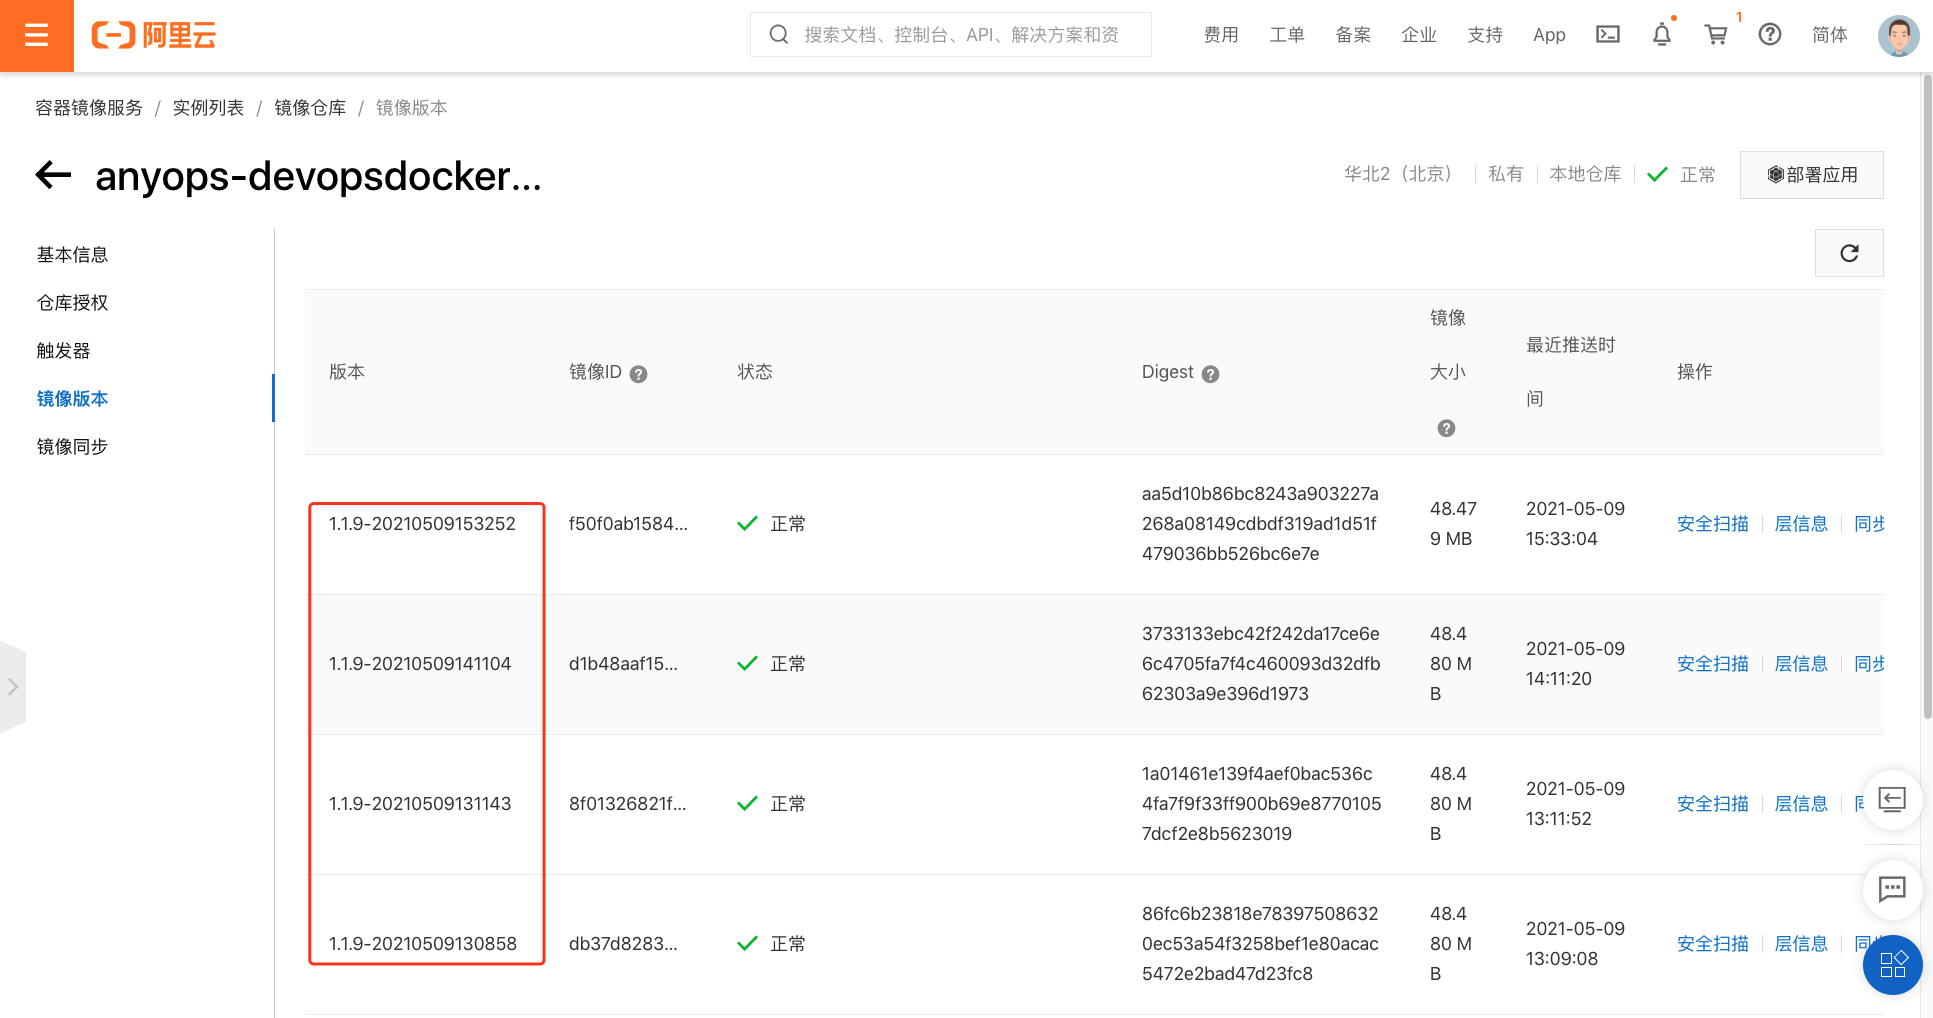Go to 实例列表 breadcrumb
Image resolution: width=1933 pixels, height=1018 pixels.
pyautogui.click(x=208, y=108)
